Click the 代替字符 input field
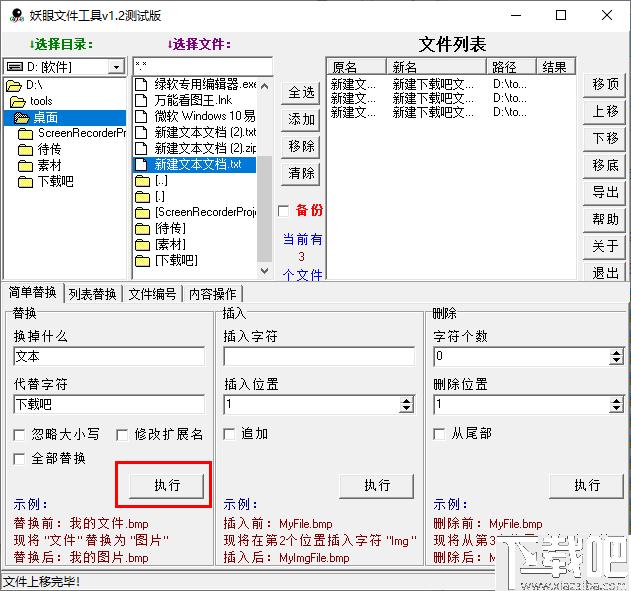This screenshot has width=631, height=591. click(109, 404)
